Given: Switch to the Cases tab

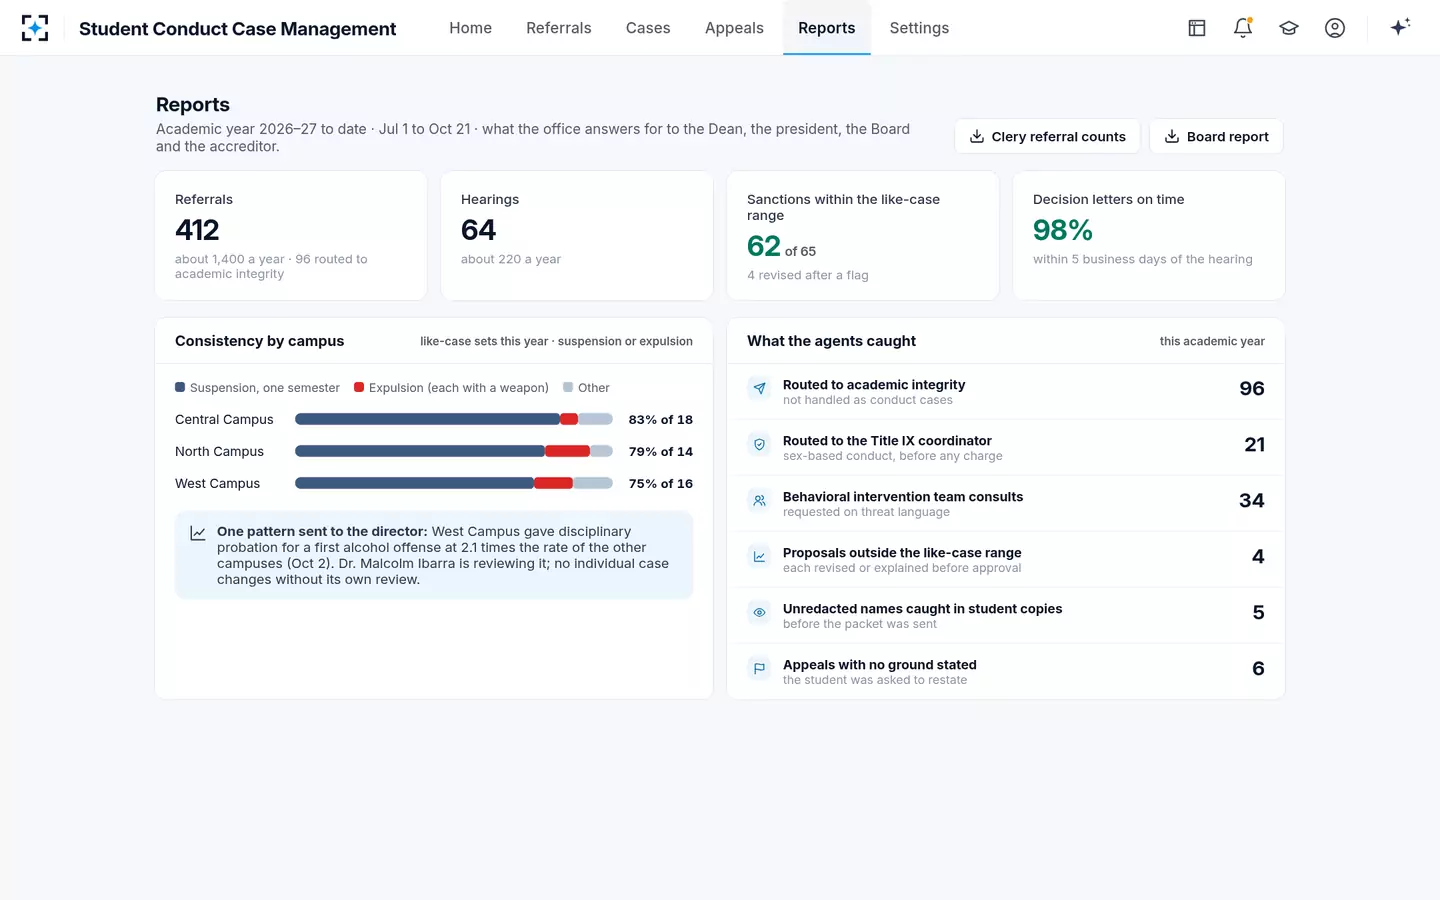Looking at the screenshot, I should click(648, 28).
